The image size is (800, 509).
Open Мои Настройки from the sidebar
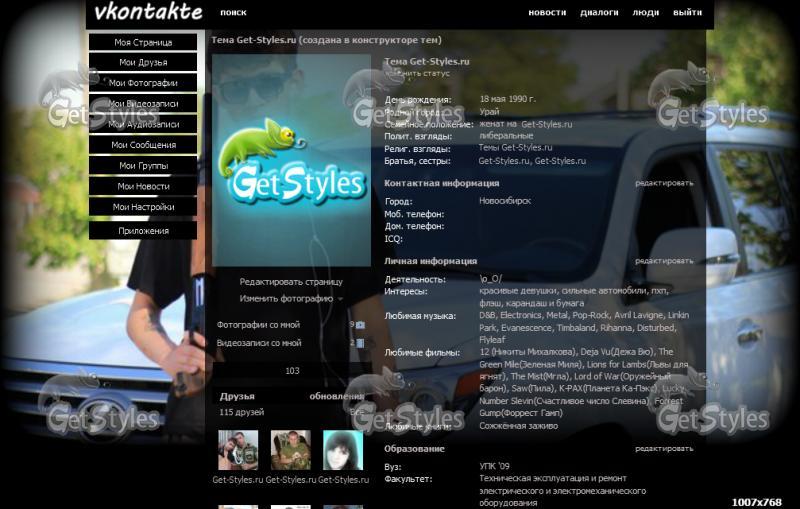pyautogui.click(x=143, y=207)
